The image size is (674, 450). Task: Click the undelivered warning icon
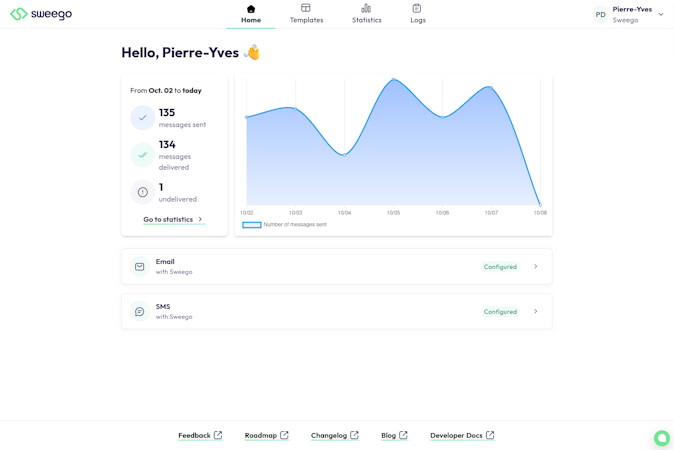143,192
